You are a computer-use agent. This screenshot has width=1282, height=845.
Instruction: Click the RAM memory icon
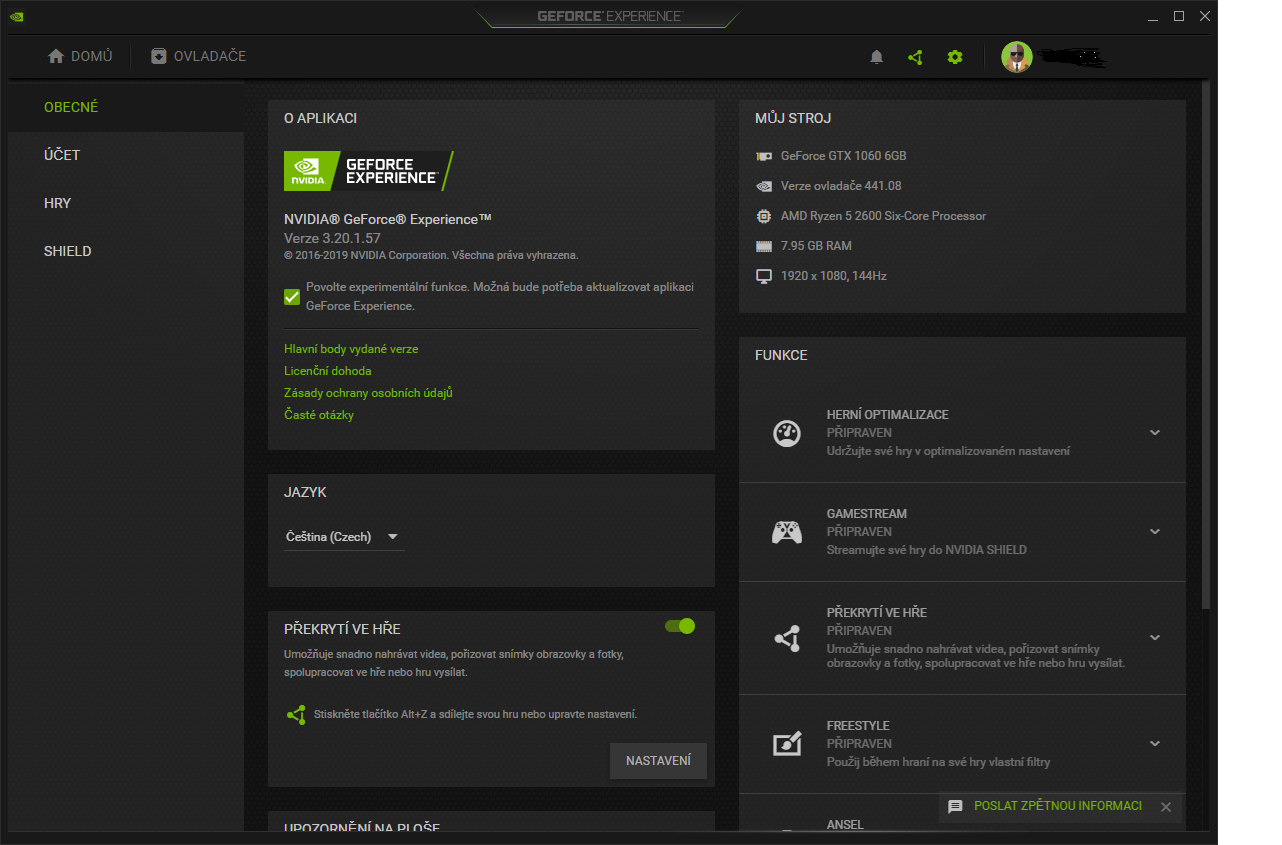764,246
